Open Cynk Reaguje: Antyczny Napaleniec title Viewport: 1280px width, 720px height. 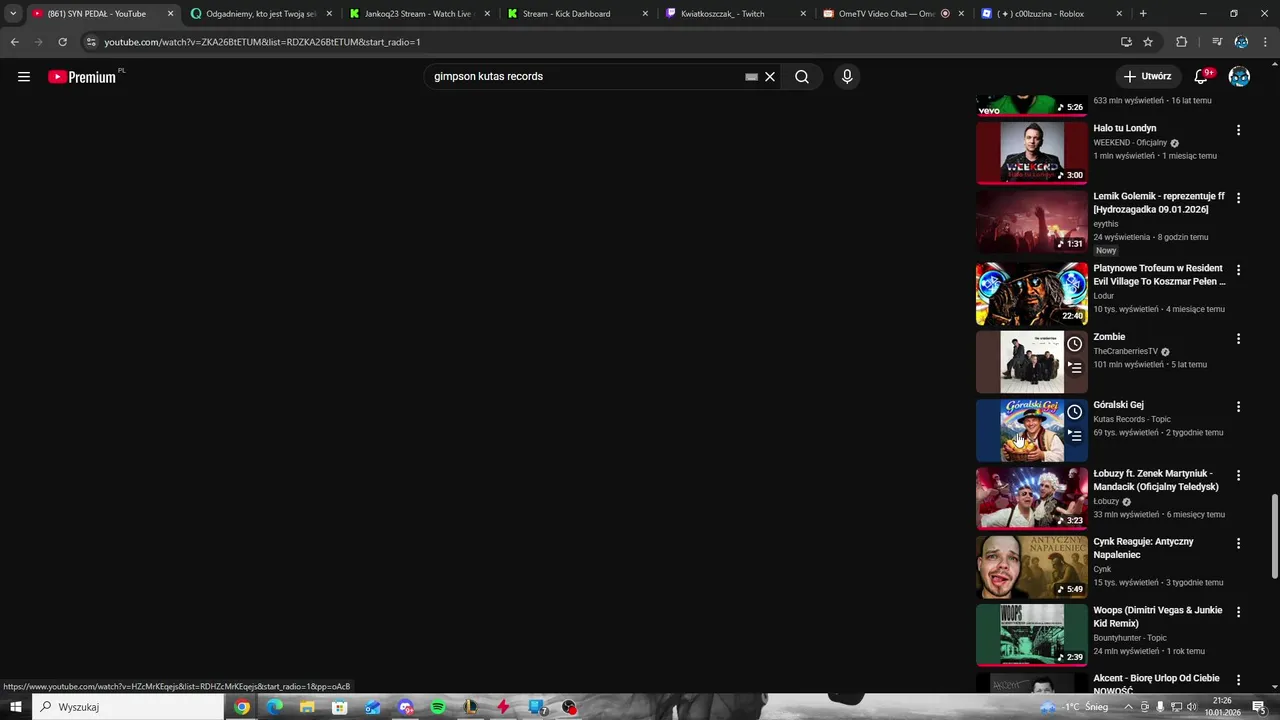(1143, 548)
